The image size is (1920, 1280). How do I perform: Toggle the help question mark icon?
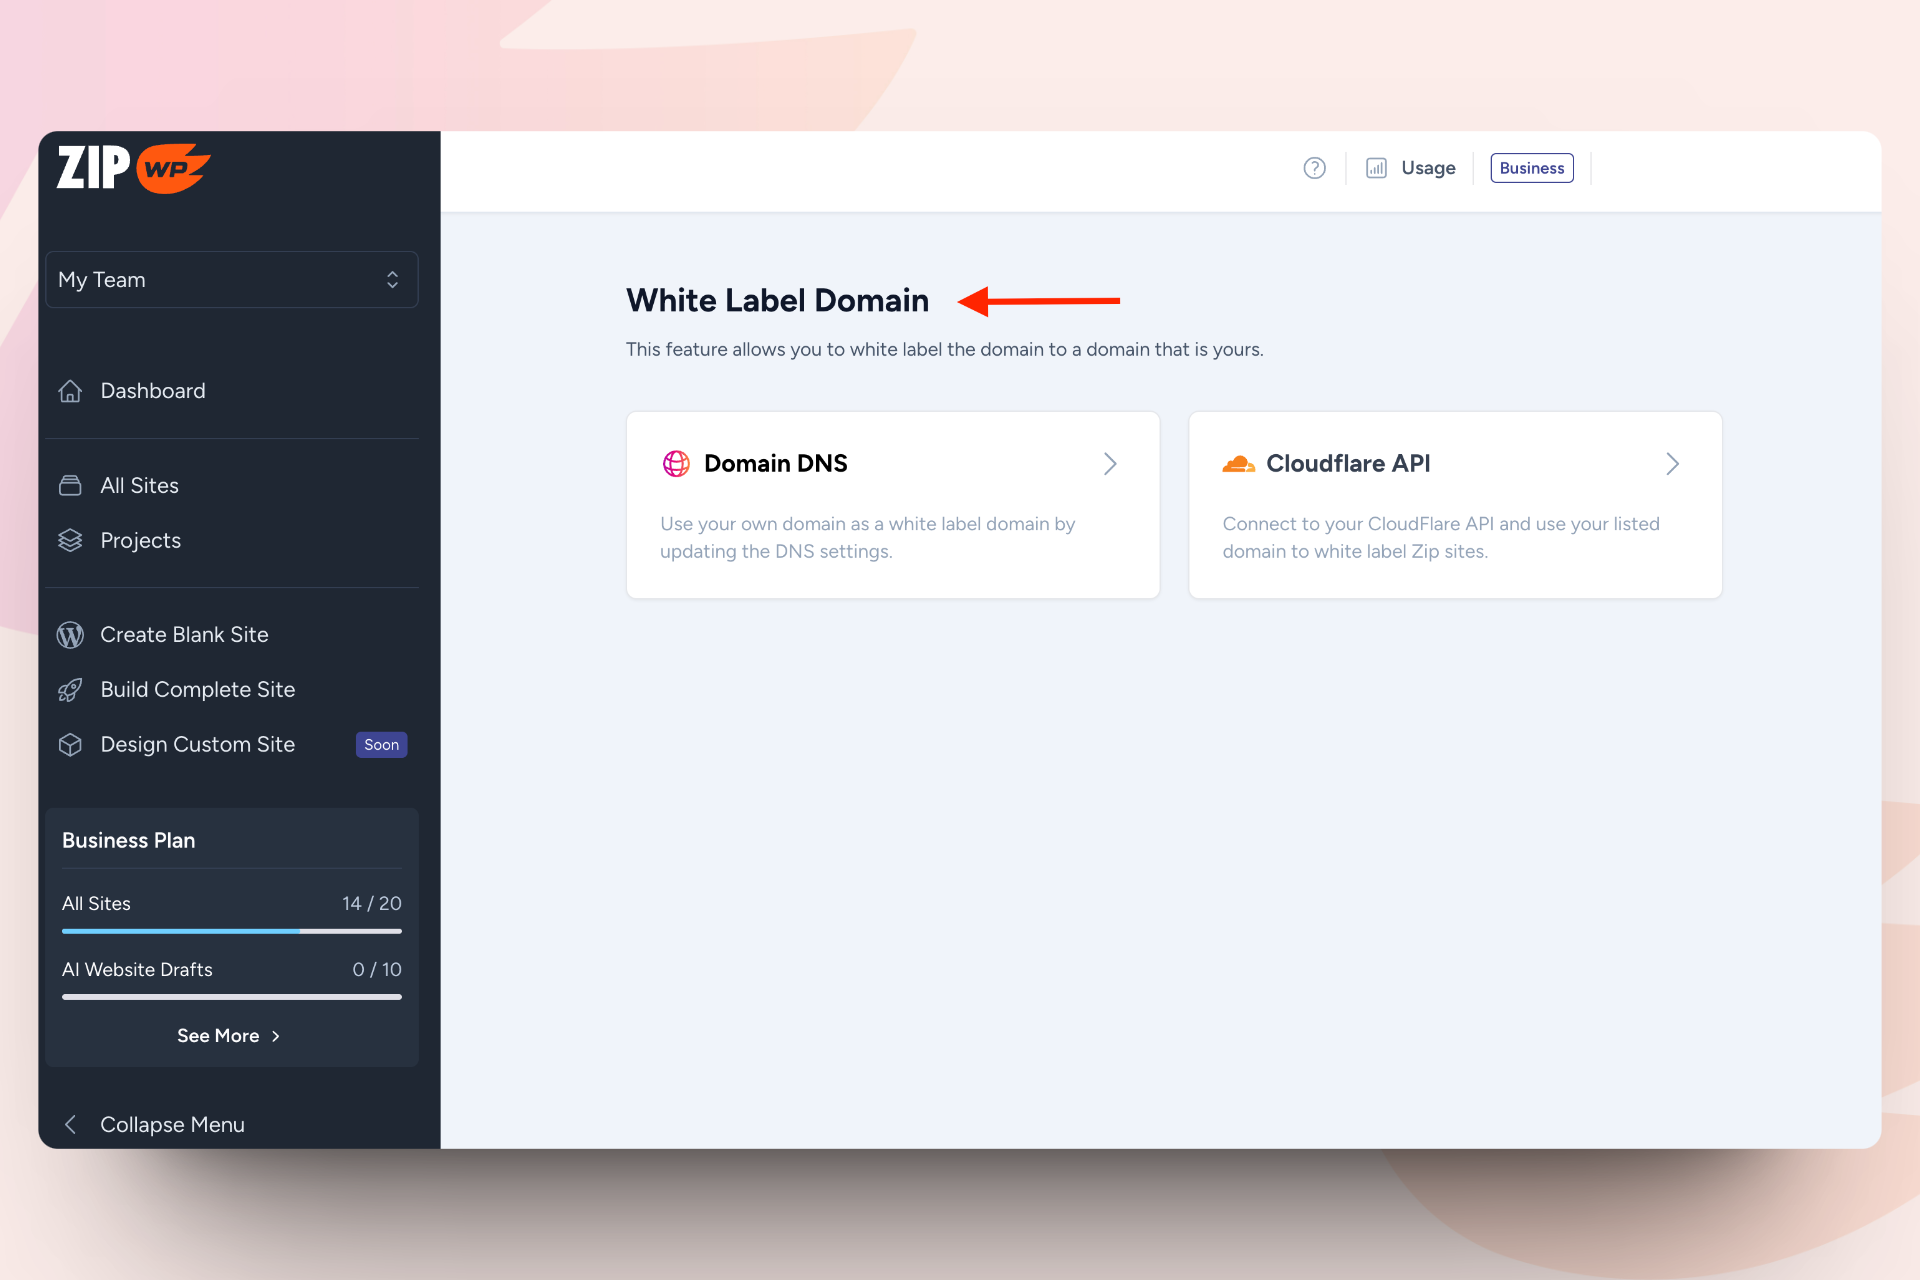coord(1314,169)
